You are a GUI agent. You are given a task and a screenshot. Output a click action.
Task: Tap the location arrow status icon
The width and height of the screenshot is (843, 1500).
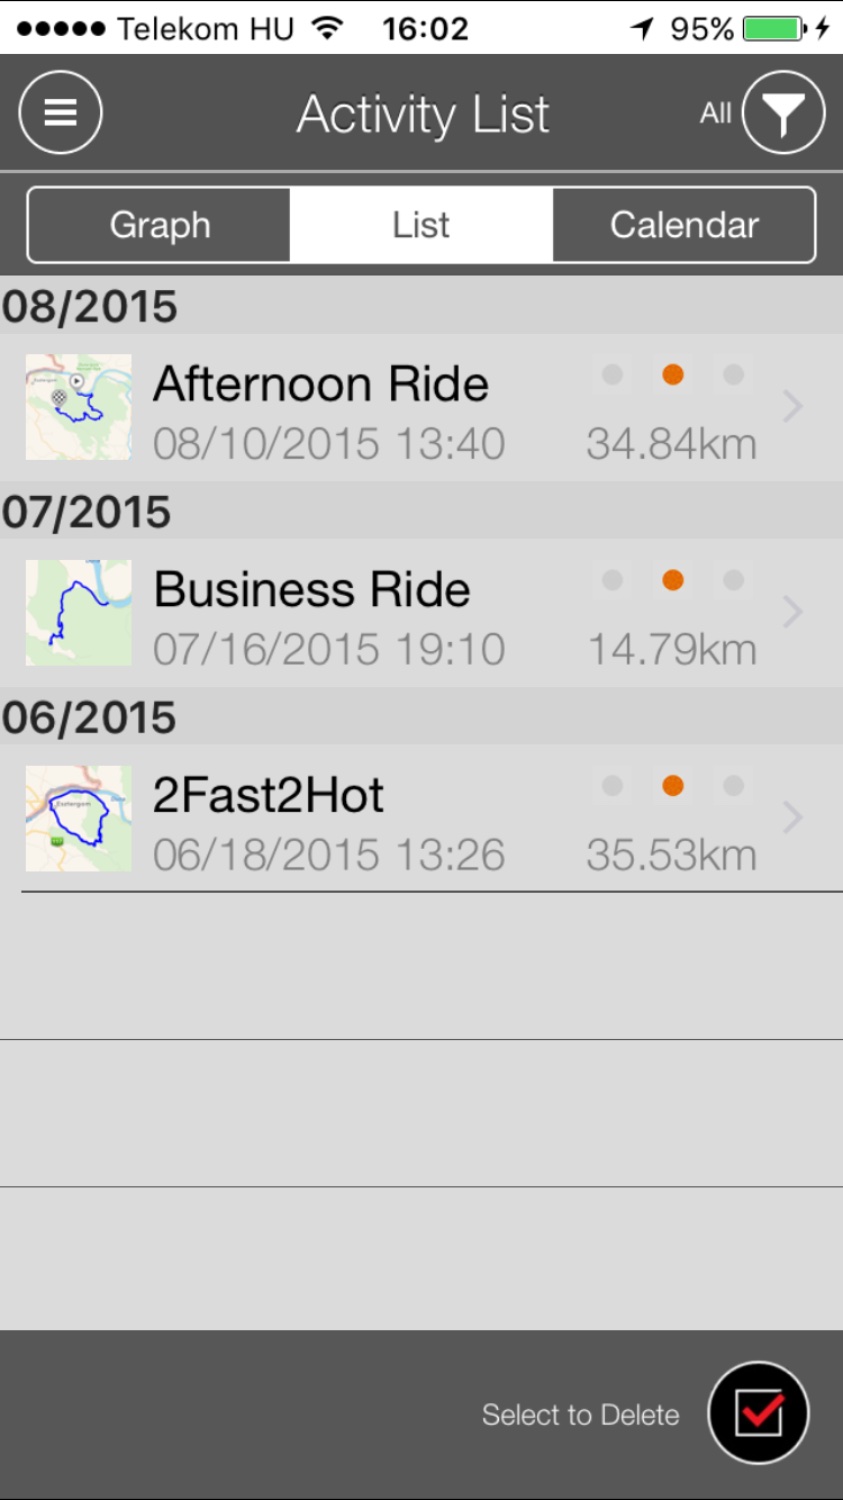click(642, 28)
